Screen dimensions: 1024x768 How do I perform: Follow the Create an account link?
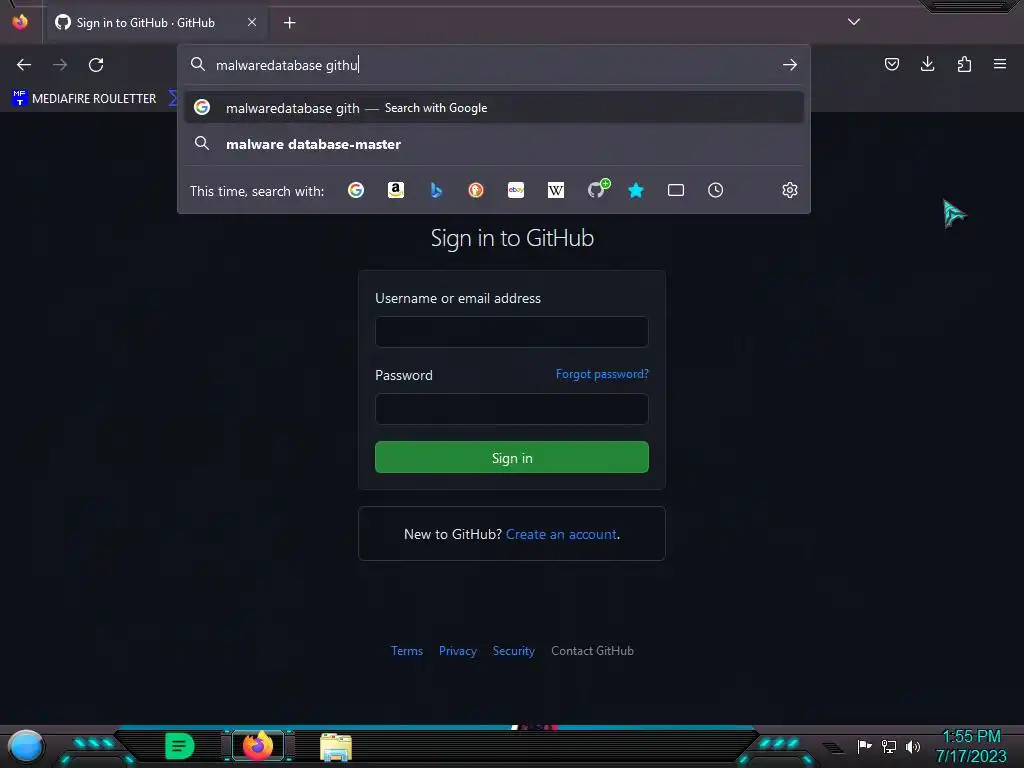pos(561,534)
